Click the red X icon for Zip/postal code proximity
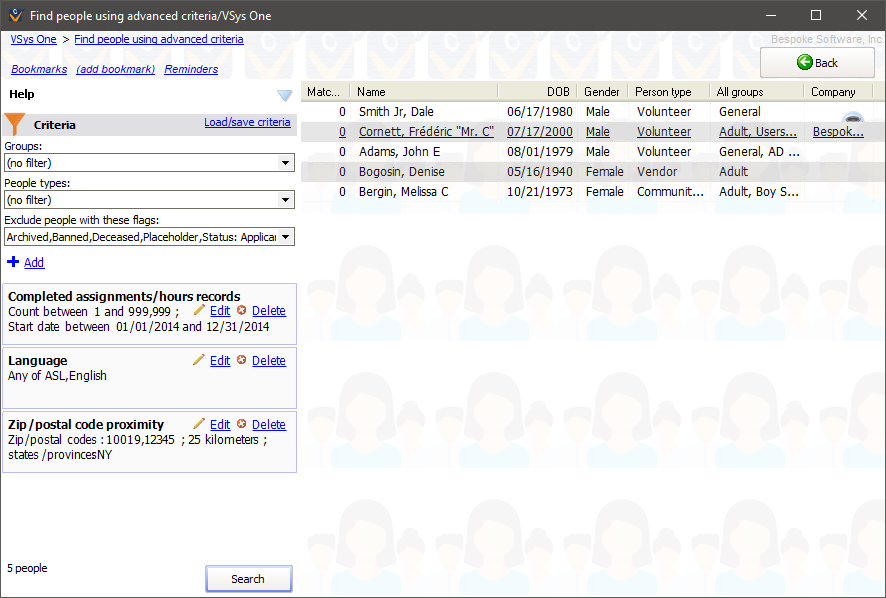This screenshot has width=886, height=598. [244, 424]
